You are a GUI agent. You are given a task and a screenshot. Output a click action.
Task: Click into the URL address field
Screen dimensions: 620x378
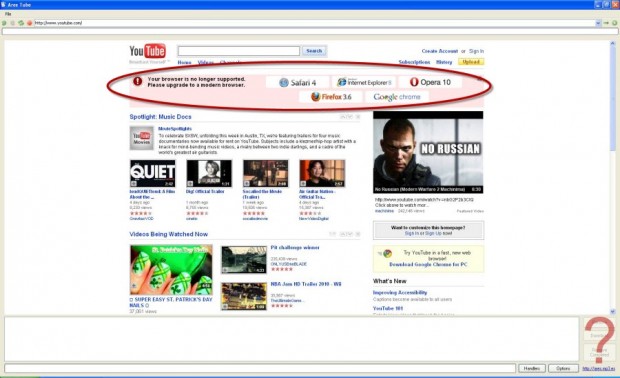coord(314,23)
